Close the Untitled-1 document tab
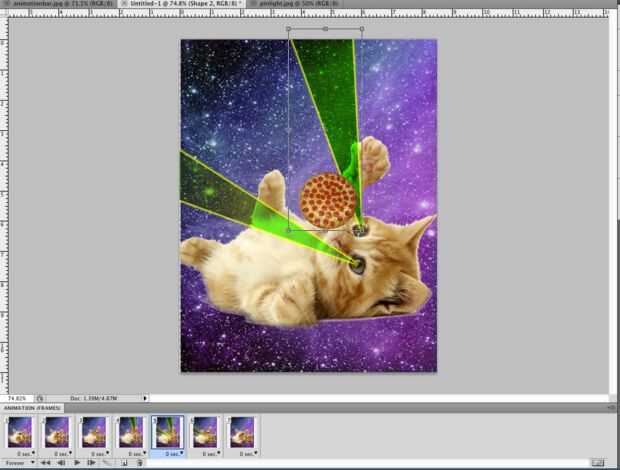The image size is (620, 470). 124,3
